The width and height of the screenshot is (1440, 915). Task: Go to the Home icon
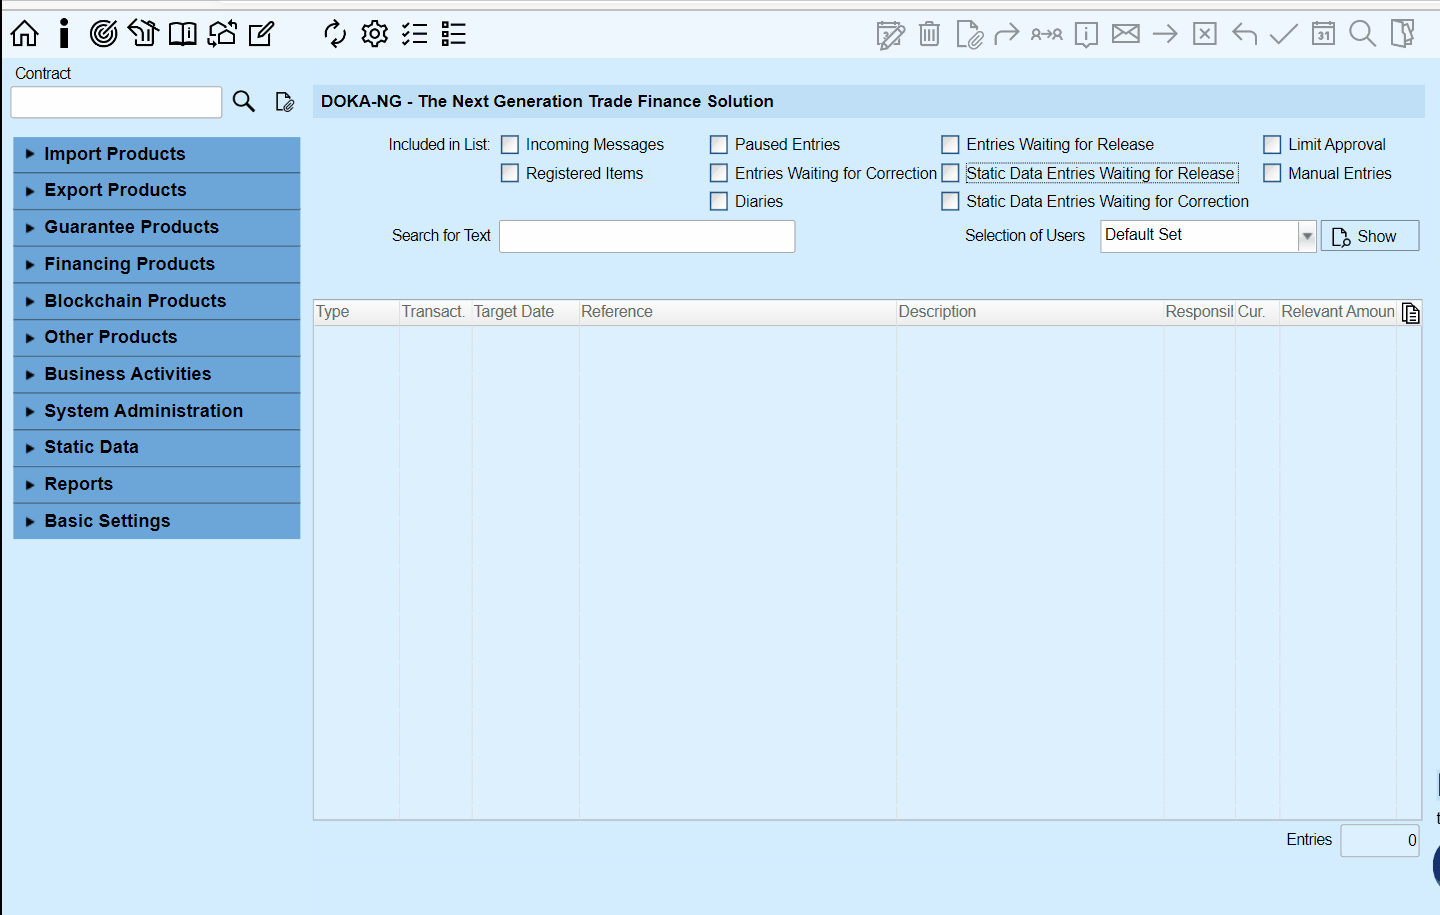coord(25,34)
